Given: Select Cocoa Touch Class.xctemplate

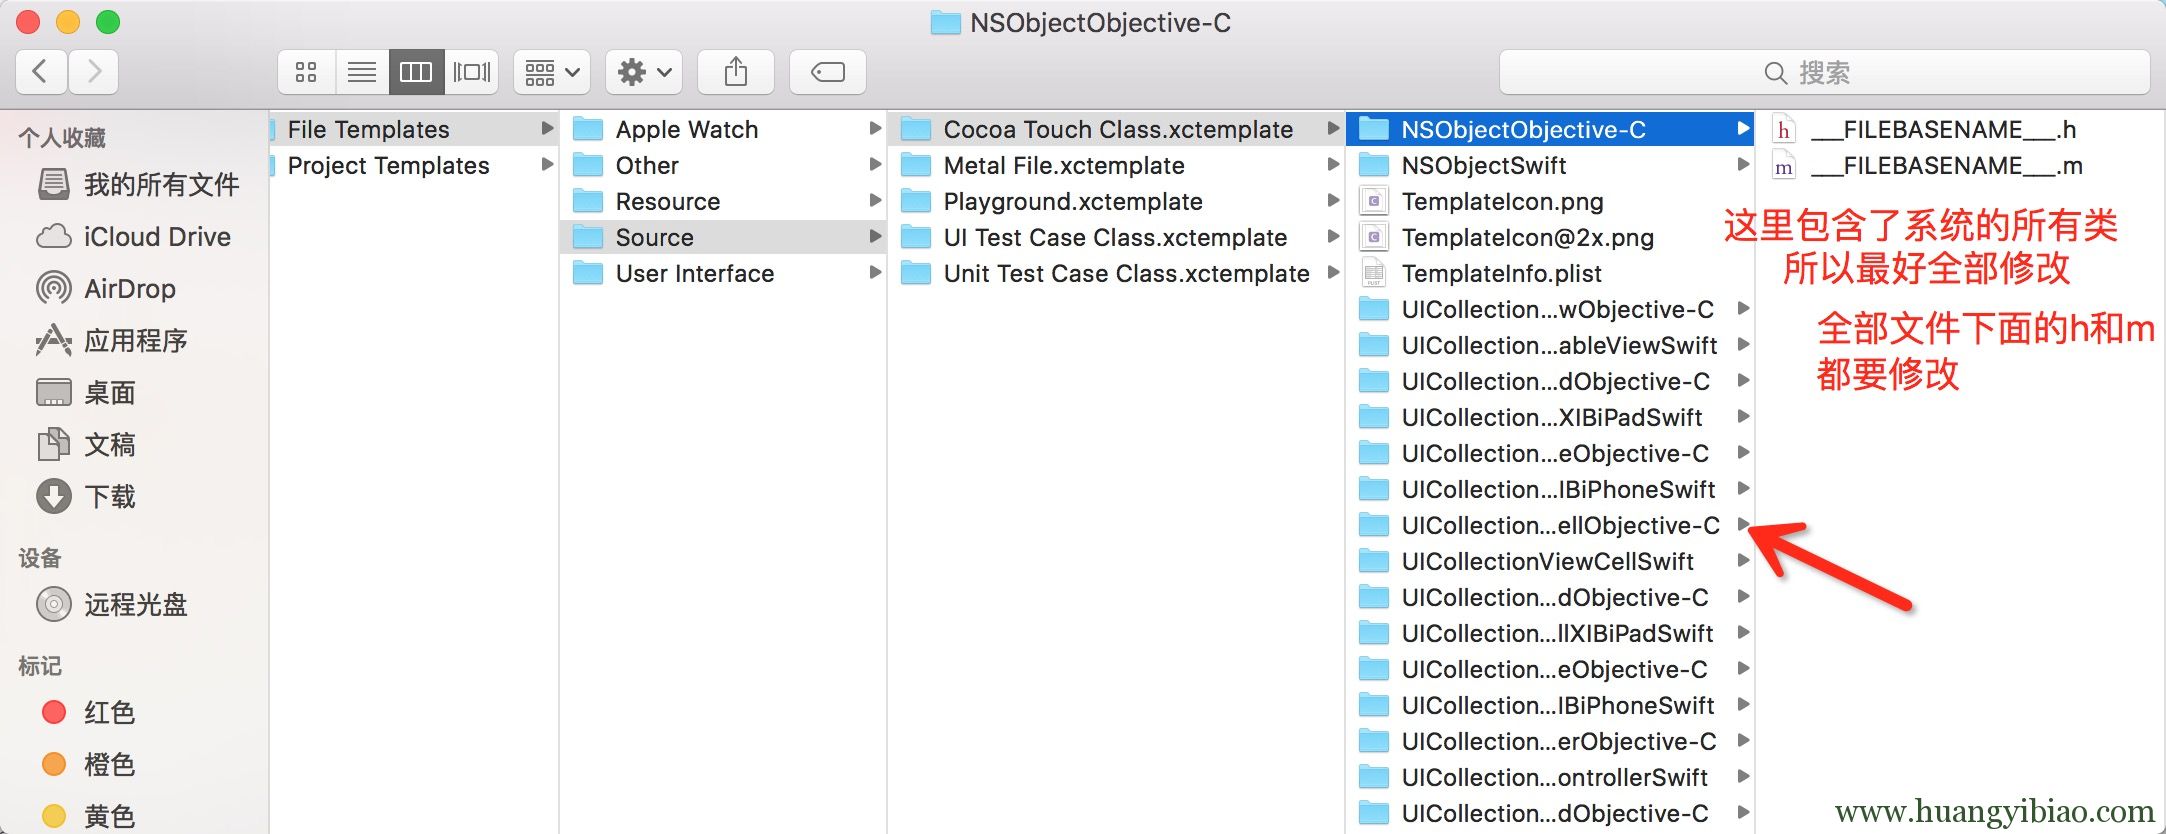Looking at the screenshot, I should (x=1117, y=130).
